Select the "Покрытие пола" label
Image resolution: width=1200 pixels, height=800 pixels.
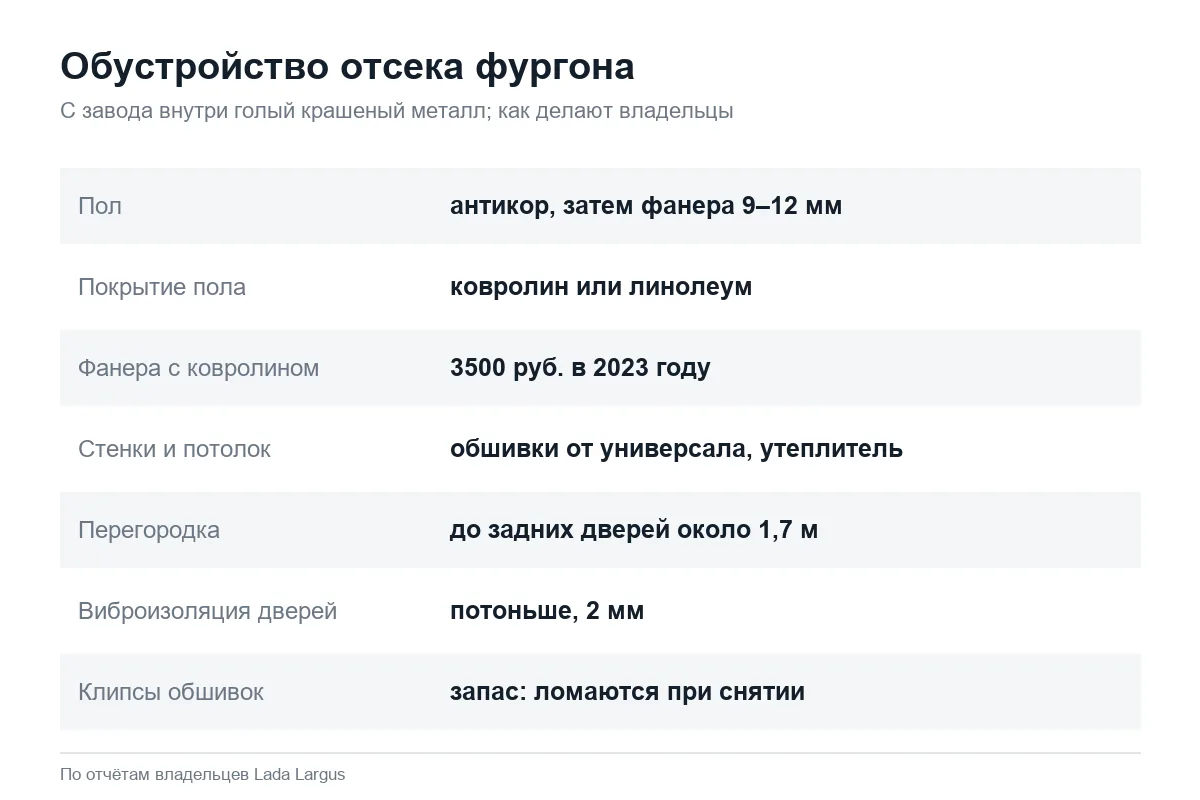point(162,287)
